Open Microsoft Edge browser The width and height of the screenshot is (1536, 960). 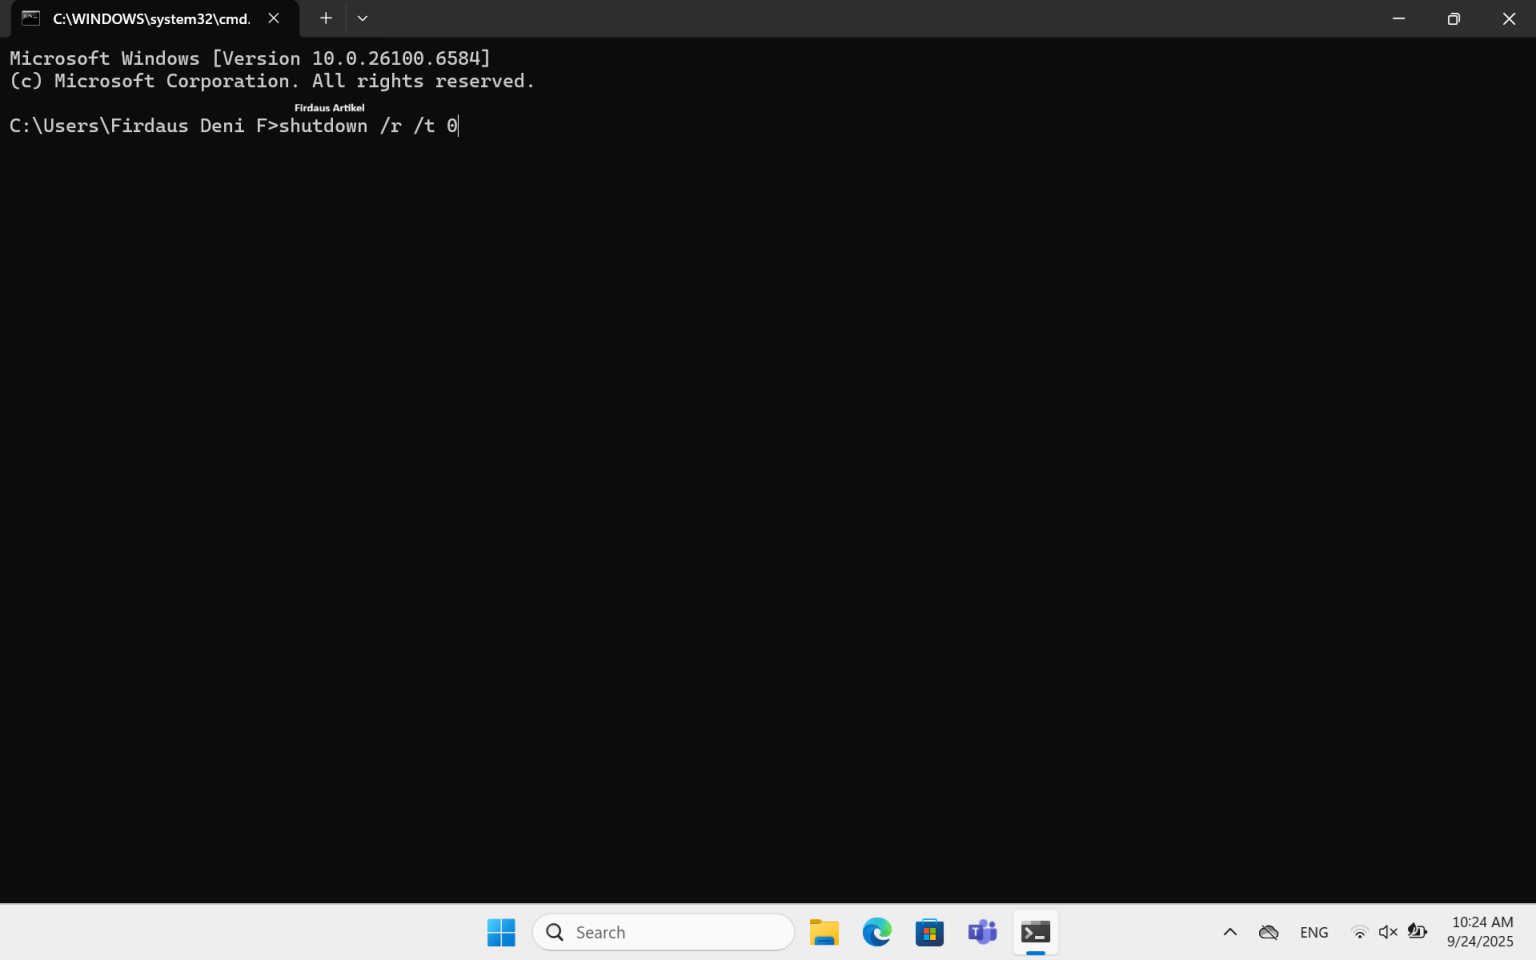877,931
